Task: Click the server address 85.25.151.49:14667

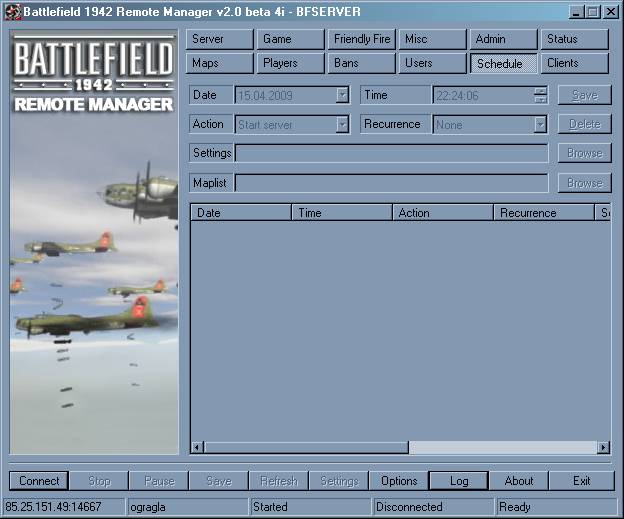Action: click(x=53, y=507)
